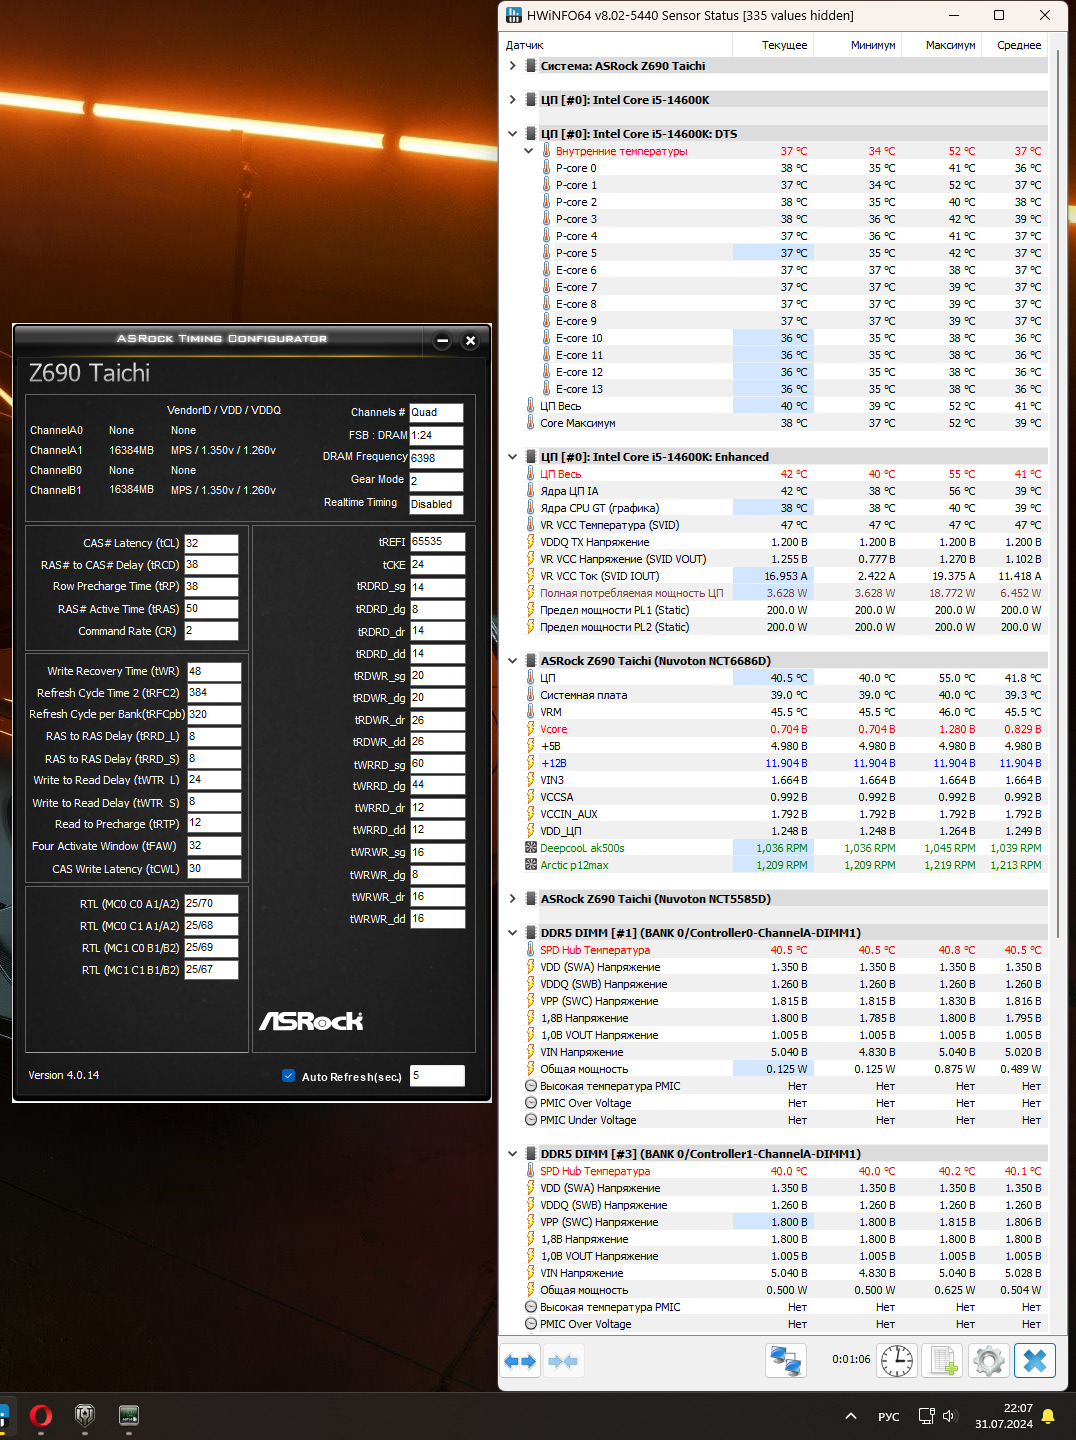
Task: Reset the min/max values with the clock icon
Action: tap(897, 1361)
